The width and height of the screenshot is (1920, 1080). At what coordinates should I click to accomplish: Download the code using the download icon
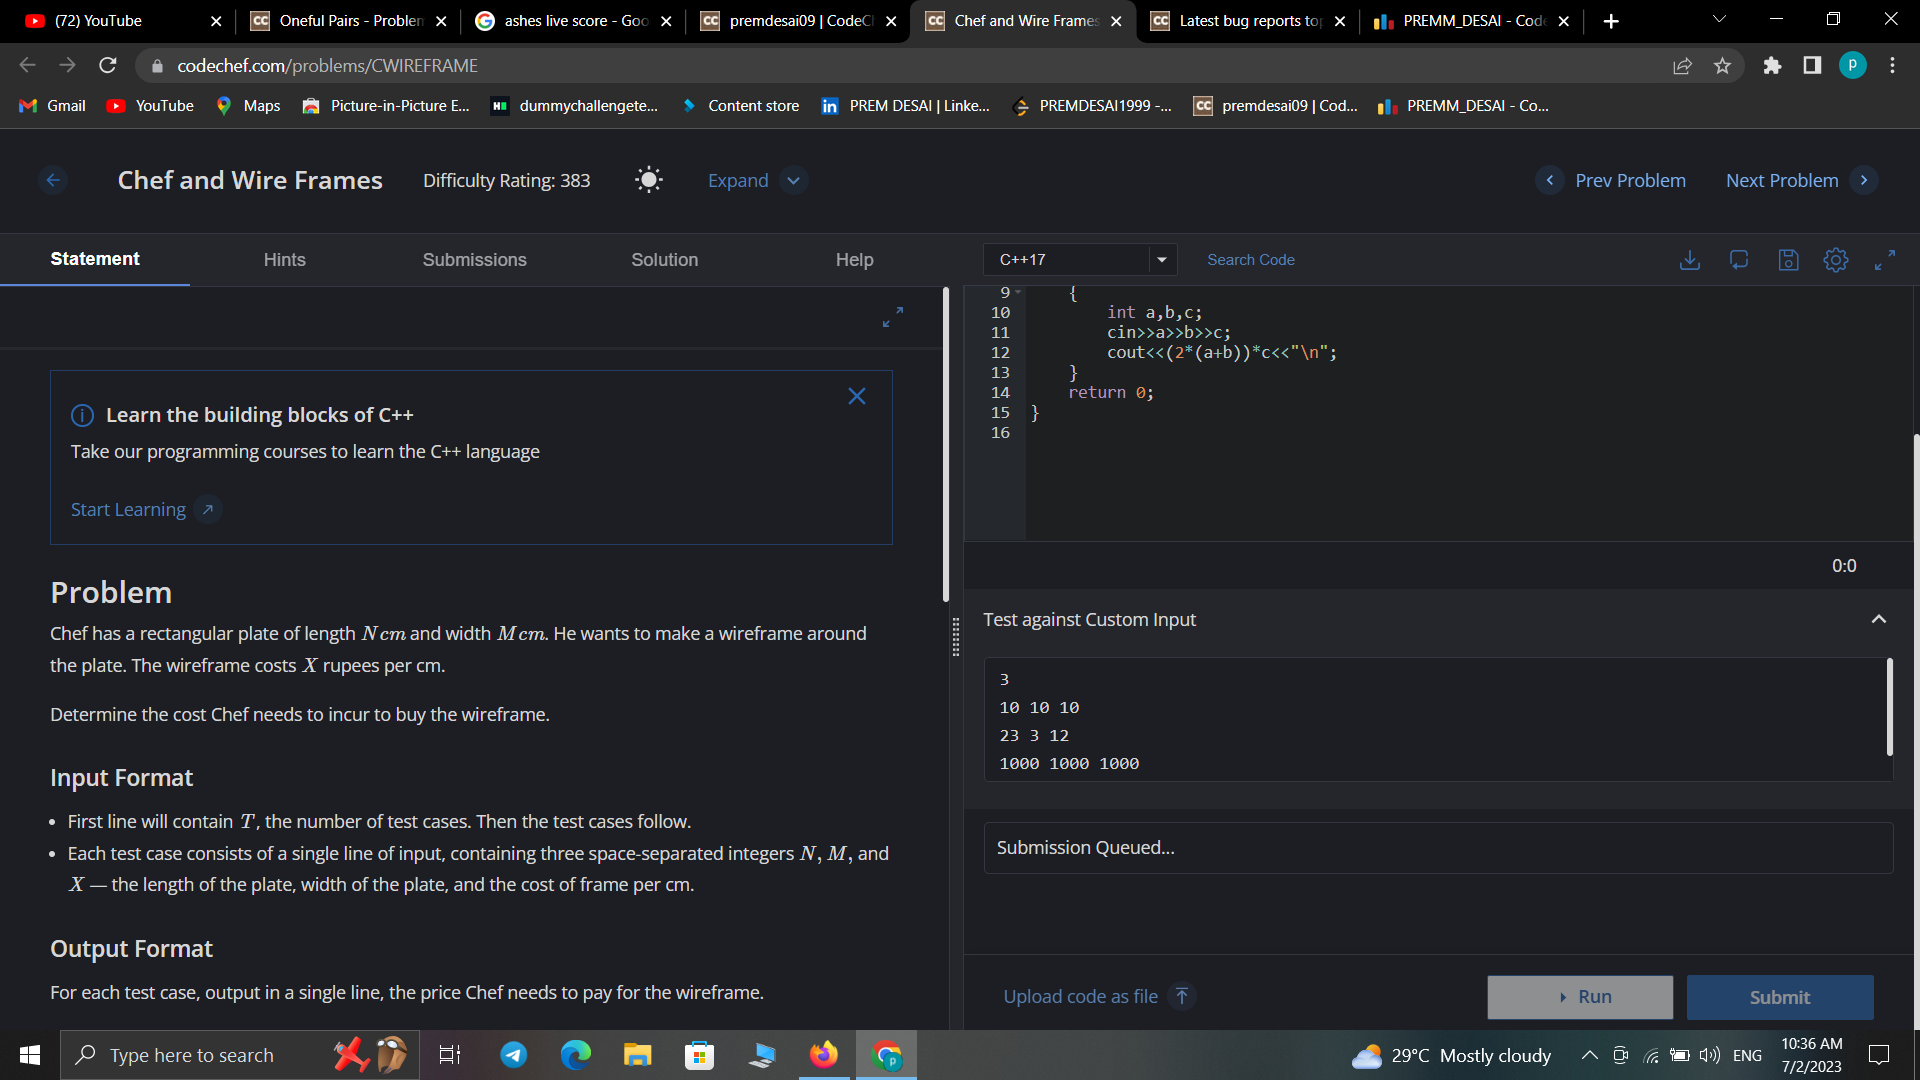click(x=1690, y=260)
